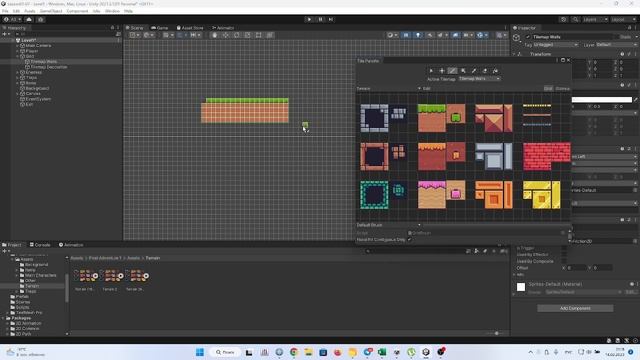Open the global search magnifier icon

pyautogui.click(x=575, y=19)
